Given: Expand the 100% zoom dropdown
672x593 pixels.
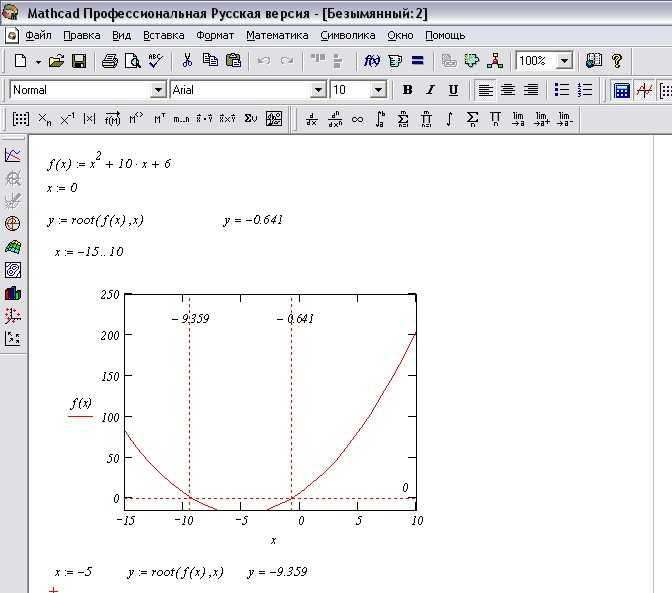Looking at the screenshot, I should point(564,61).
